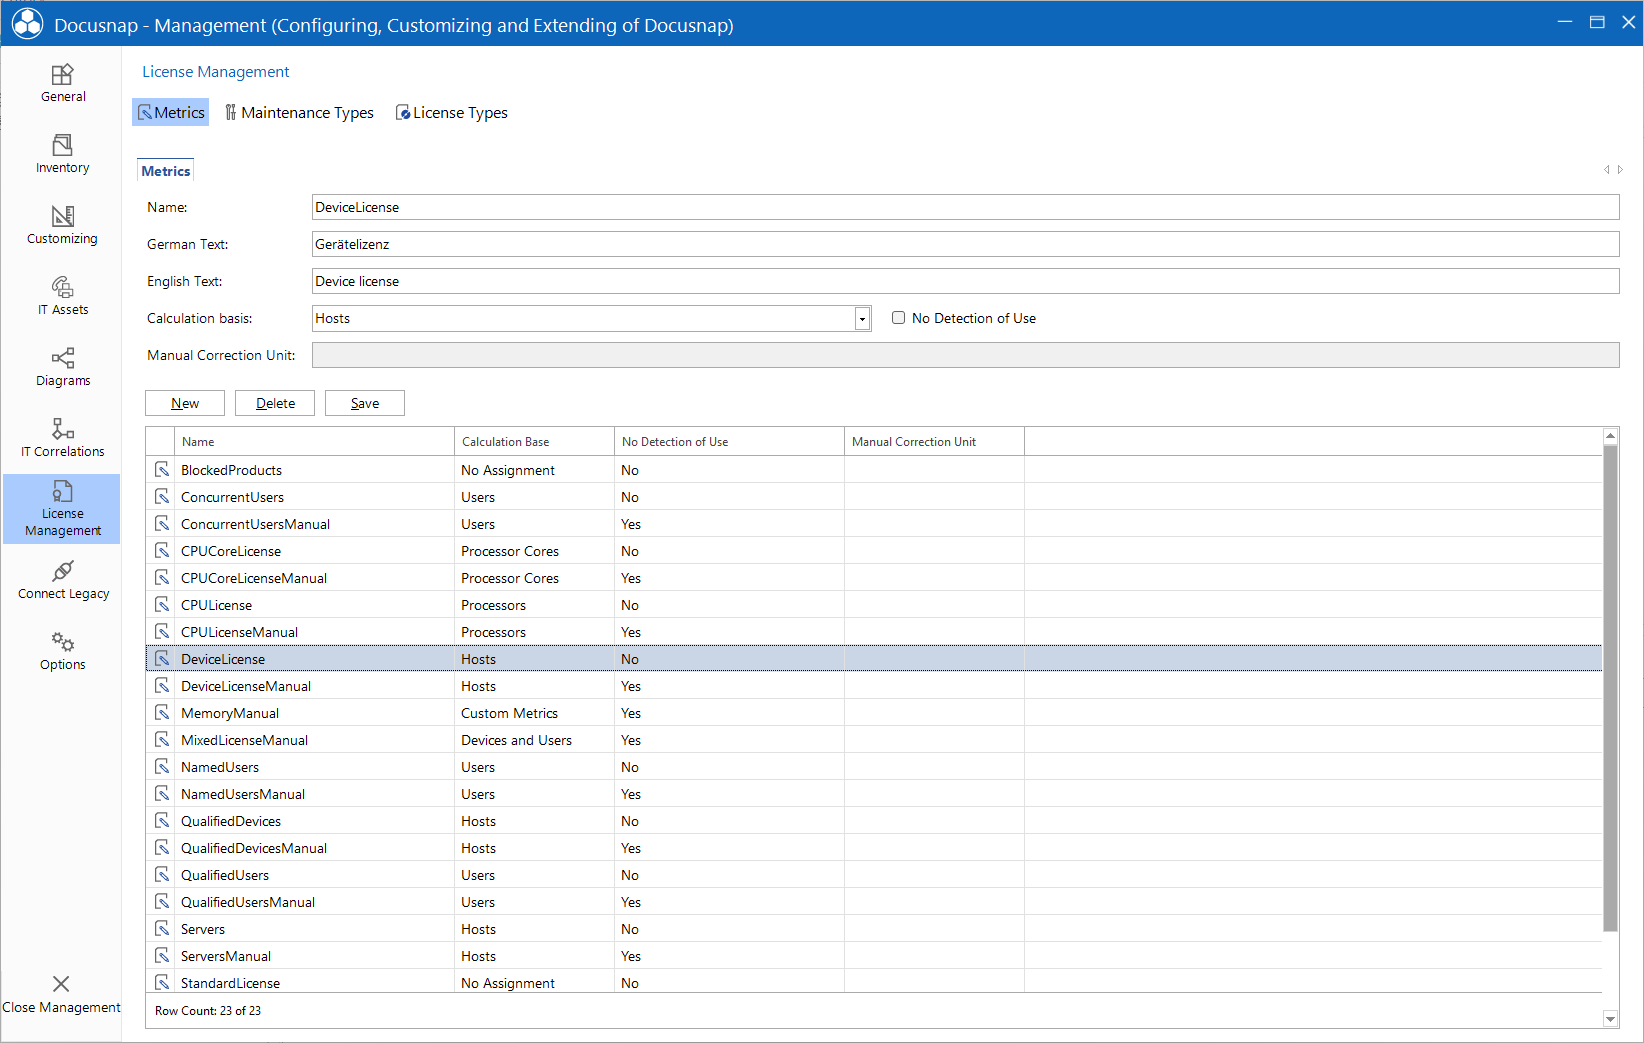This screenshot has width=1644, height=1043.
Task: Click the row icon for ConcurrentUsersManual
Action: (x=162, y=523)
